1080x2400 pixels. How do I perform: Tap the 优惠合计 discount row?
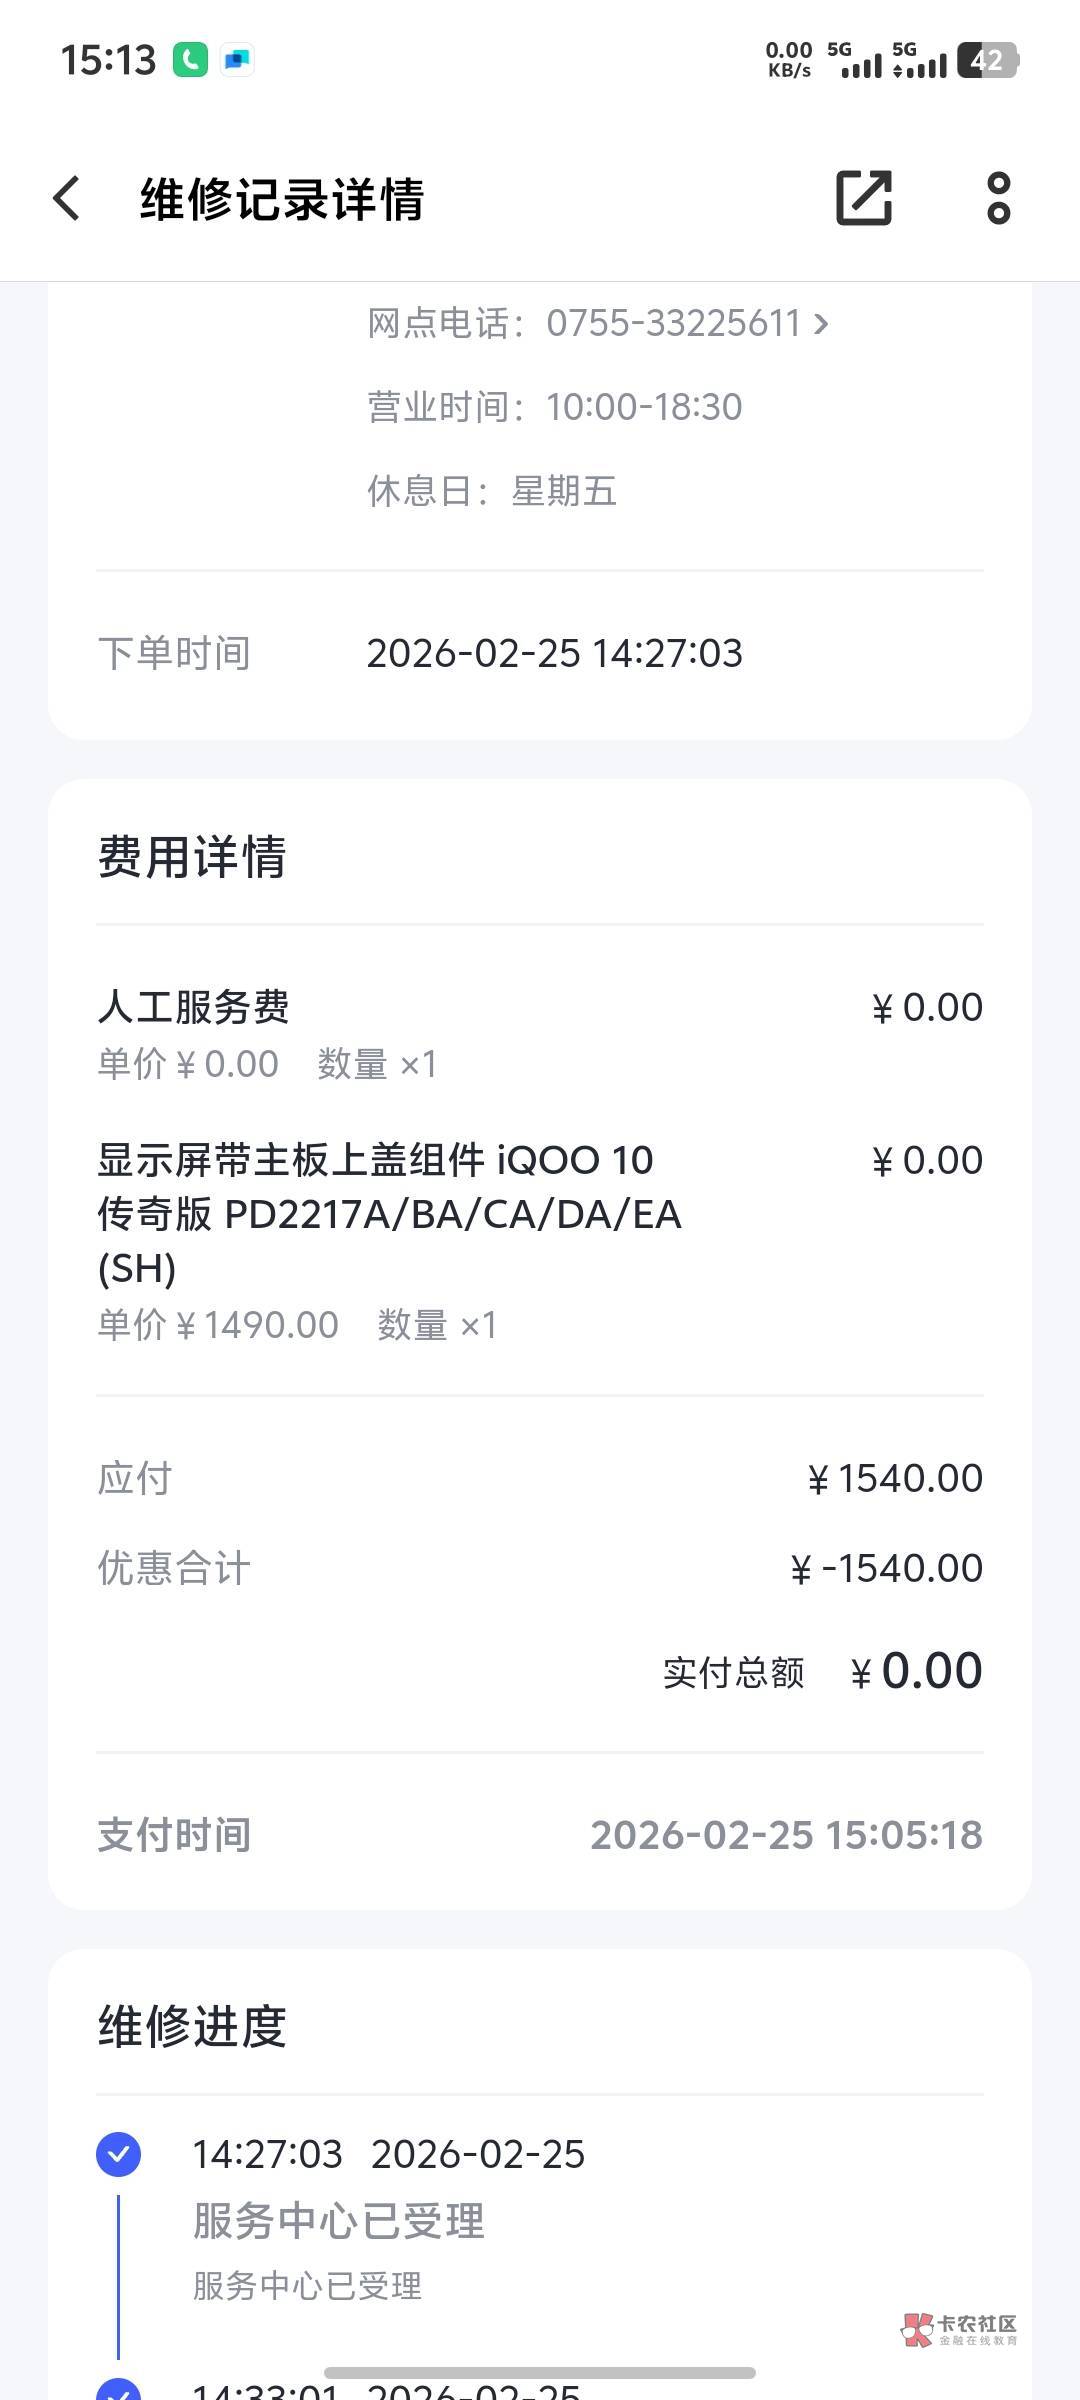(x=540, y=1568)
